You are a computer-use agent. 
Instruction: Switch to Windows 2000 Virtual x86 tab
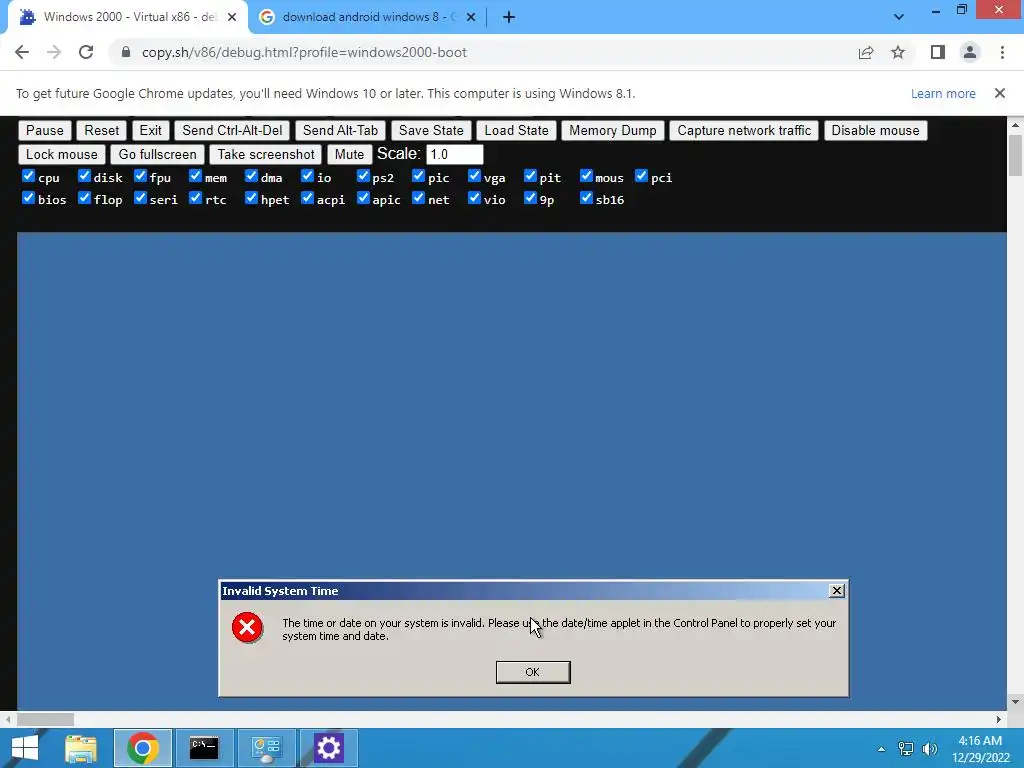pos(127,17)
